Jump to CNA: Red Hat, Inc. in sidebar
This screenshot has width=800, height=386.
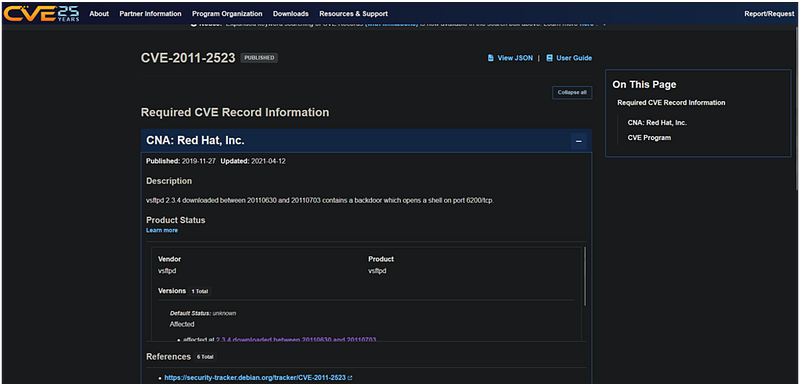pyautogui.click(x=658, y=122)
